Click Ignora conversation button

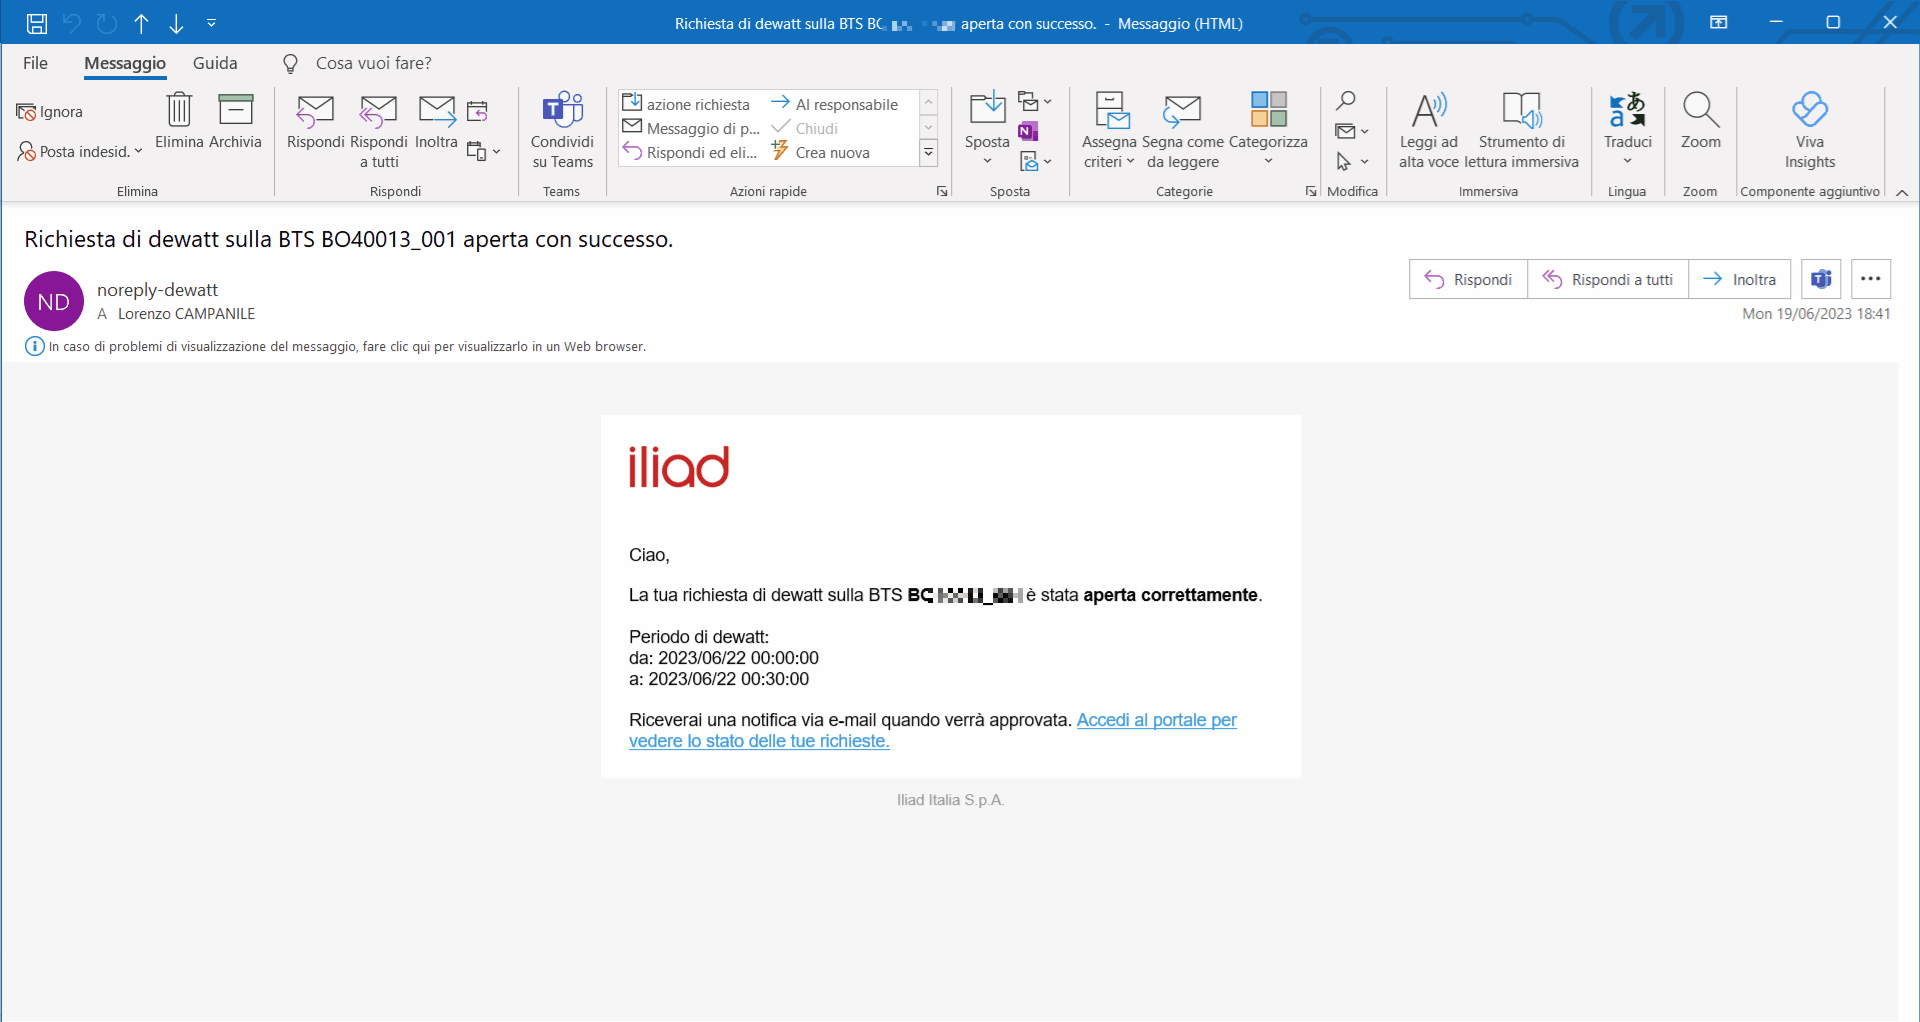click(49, 112)
